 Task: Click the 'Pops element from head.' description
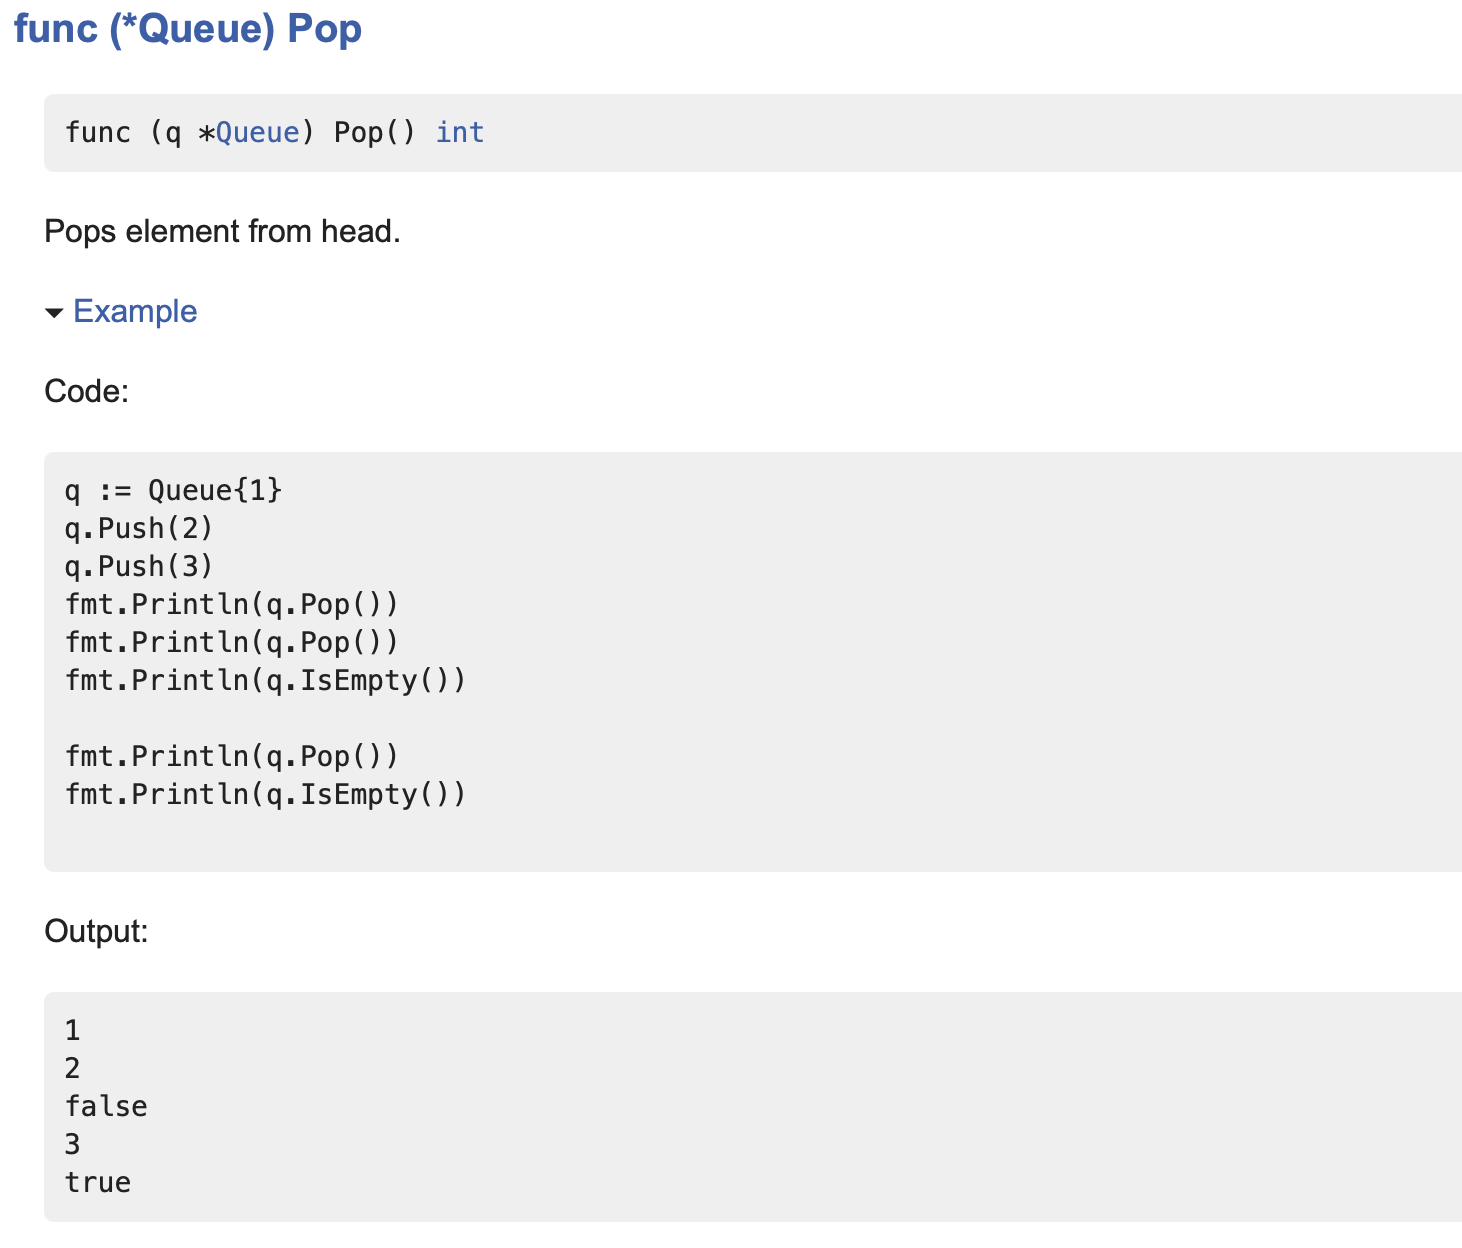(x=222, y=232)
